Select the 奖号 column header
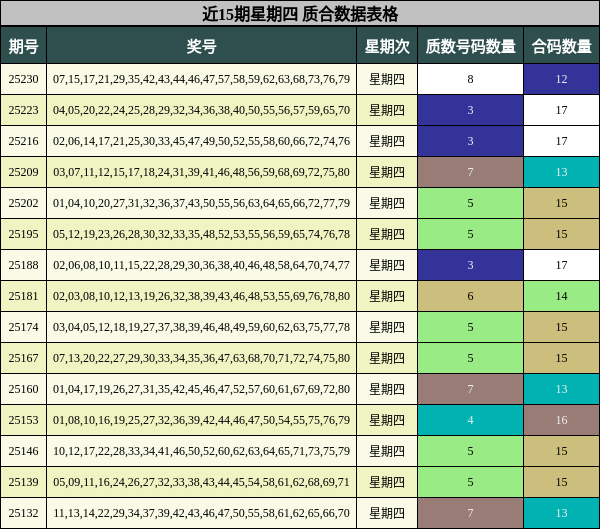 click(201, 47)
